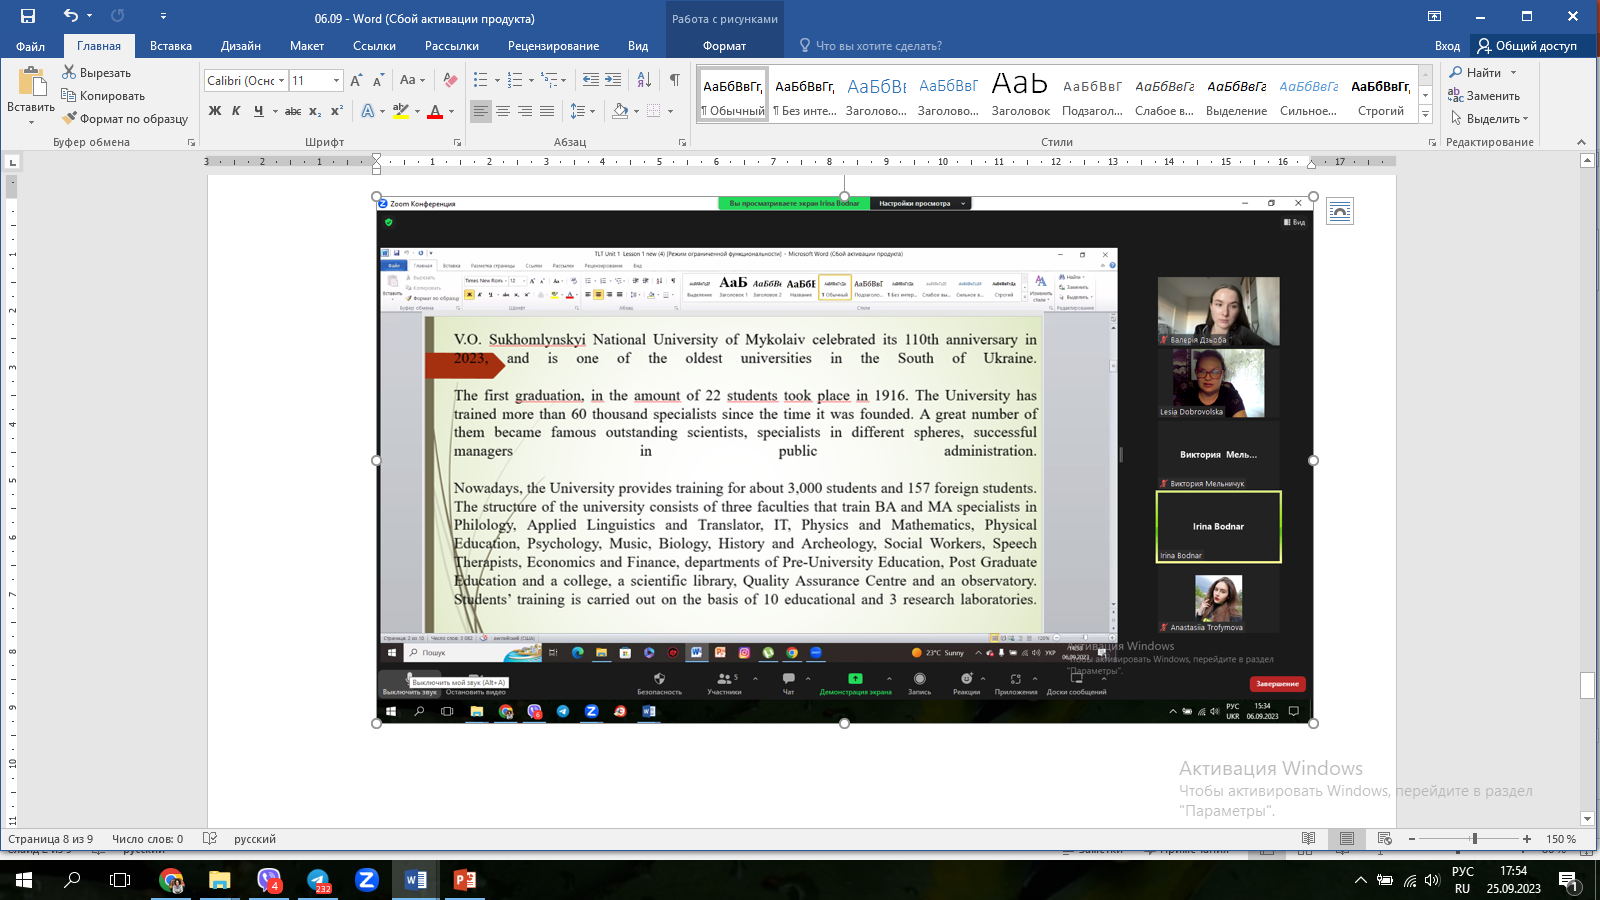The width and height of the screenshot is (1600, 900).
Task: Click Выделить (Select) button
Action: 1489,119
